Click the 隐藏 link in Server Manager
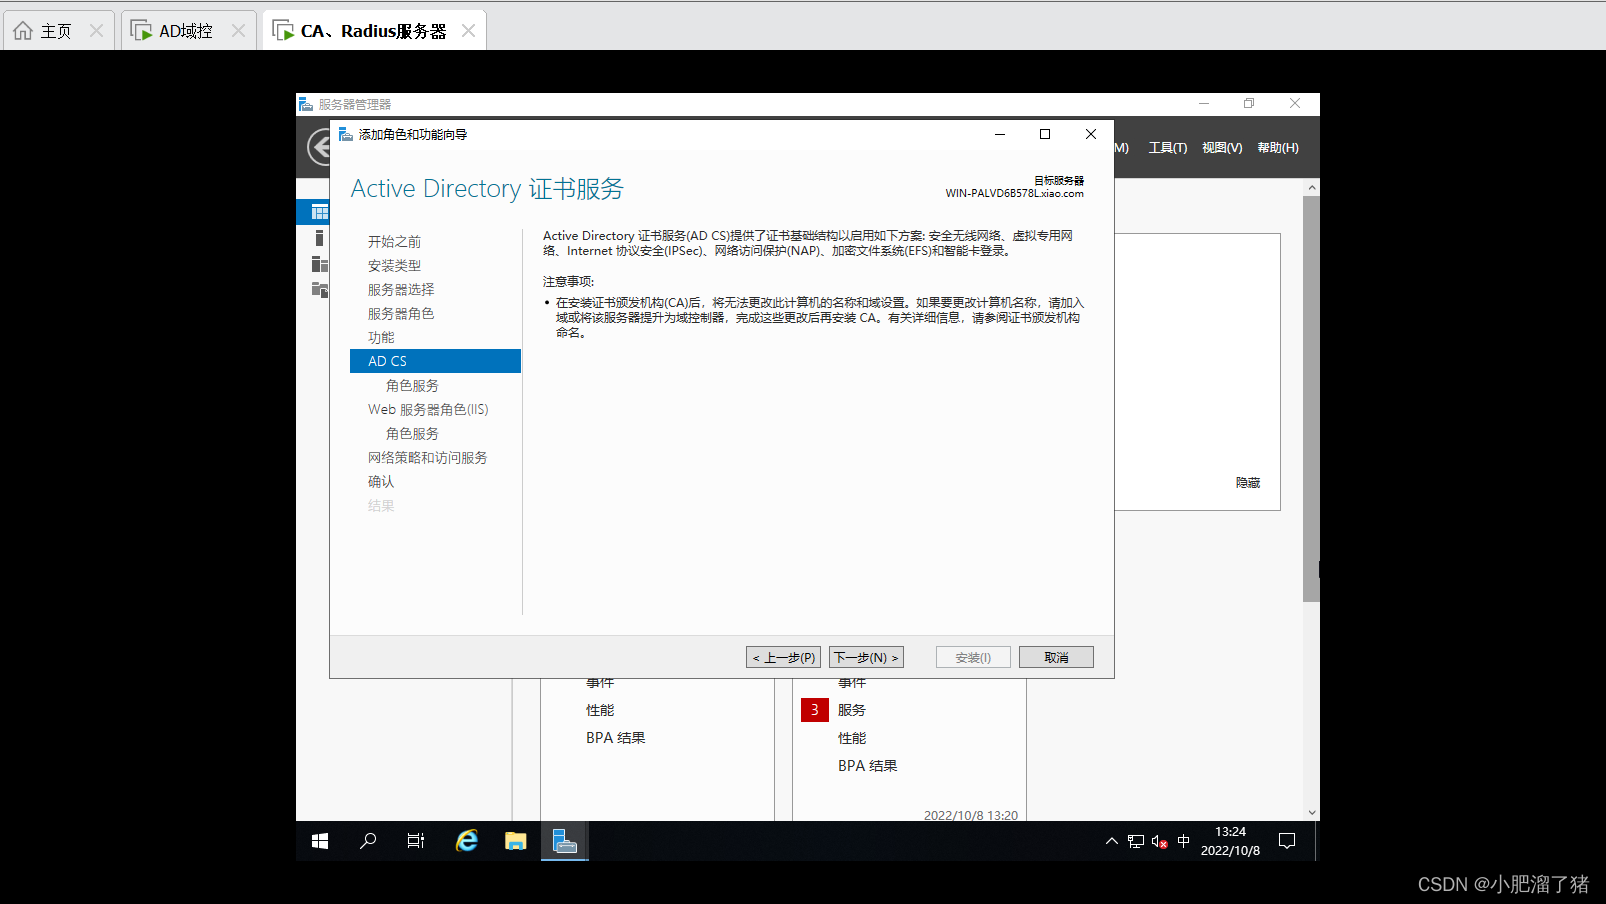The height and width of the screenshot is (904, 1606). point(1248,482)
